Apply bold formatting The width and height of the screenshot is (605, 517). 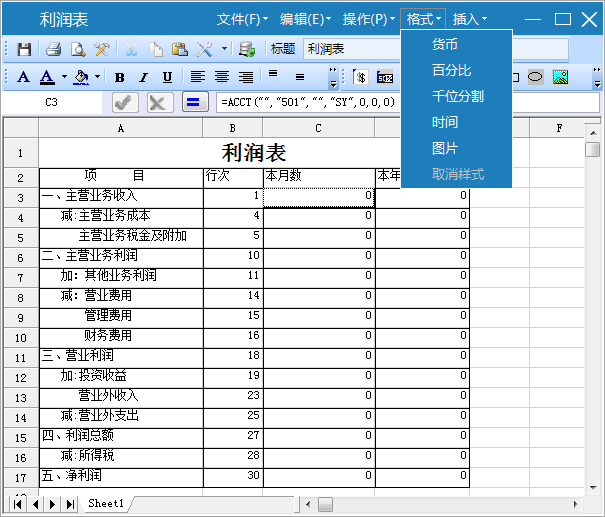(x=120, y=77)
